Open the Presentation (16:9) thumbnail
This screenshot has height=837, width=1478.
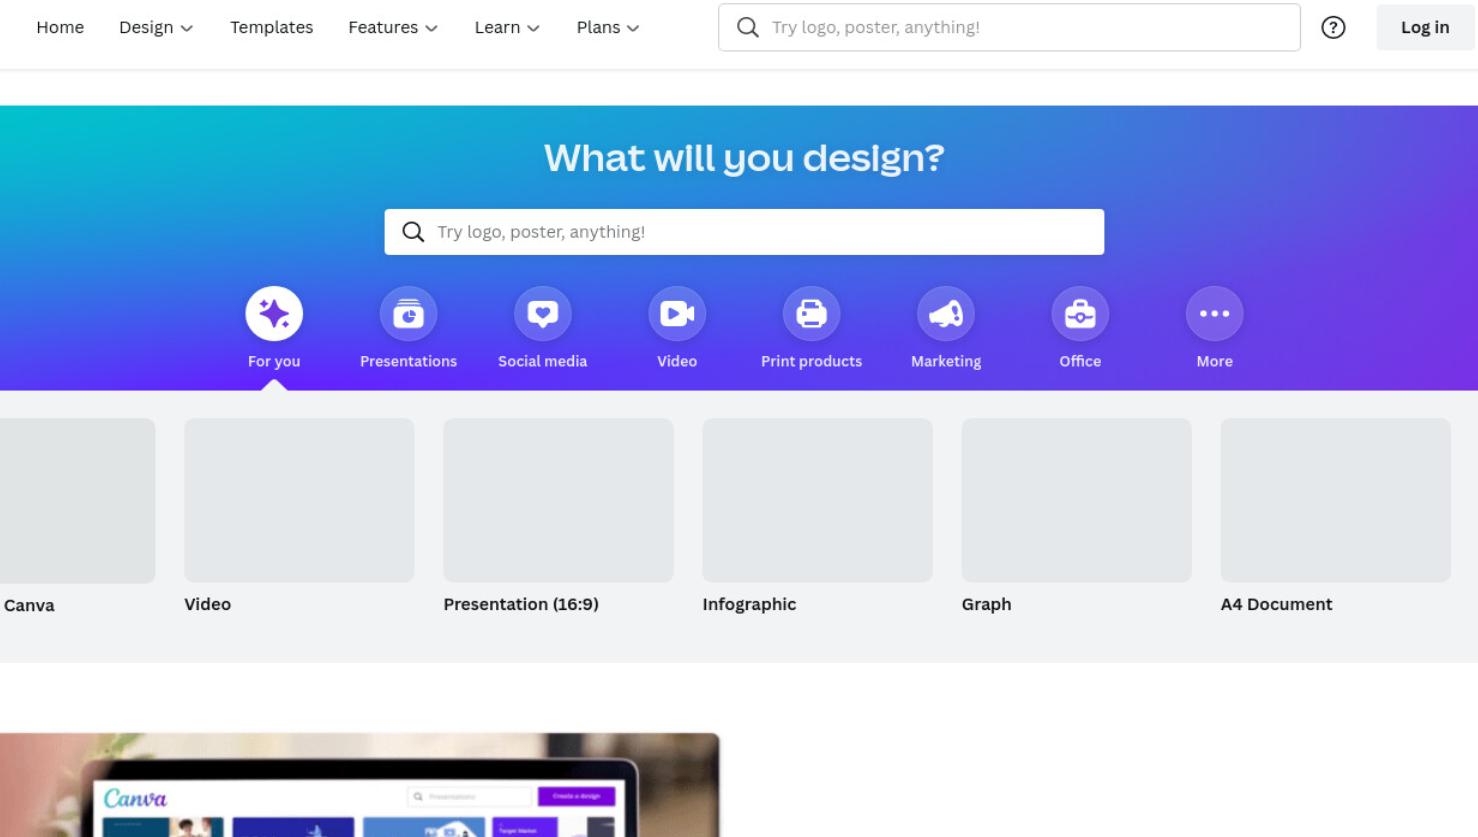[x=558, y=500]
